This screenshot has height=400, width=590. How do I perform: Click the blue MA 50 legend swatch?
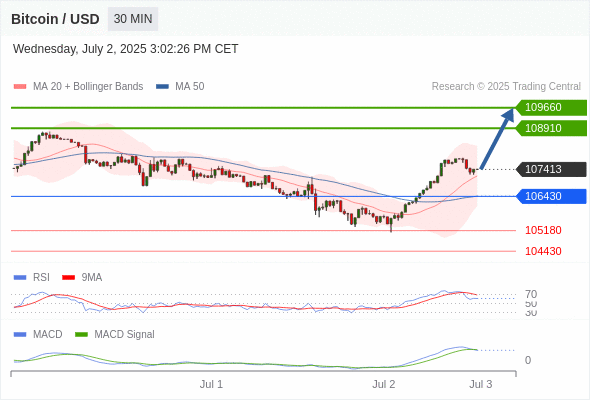pos(162,87)
